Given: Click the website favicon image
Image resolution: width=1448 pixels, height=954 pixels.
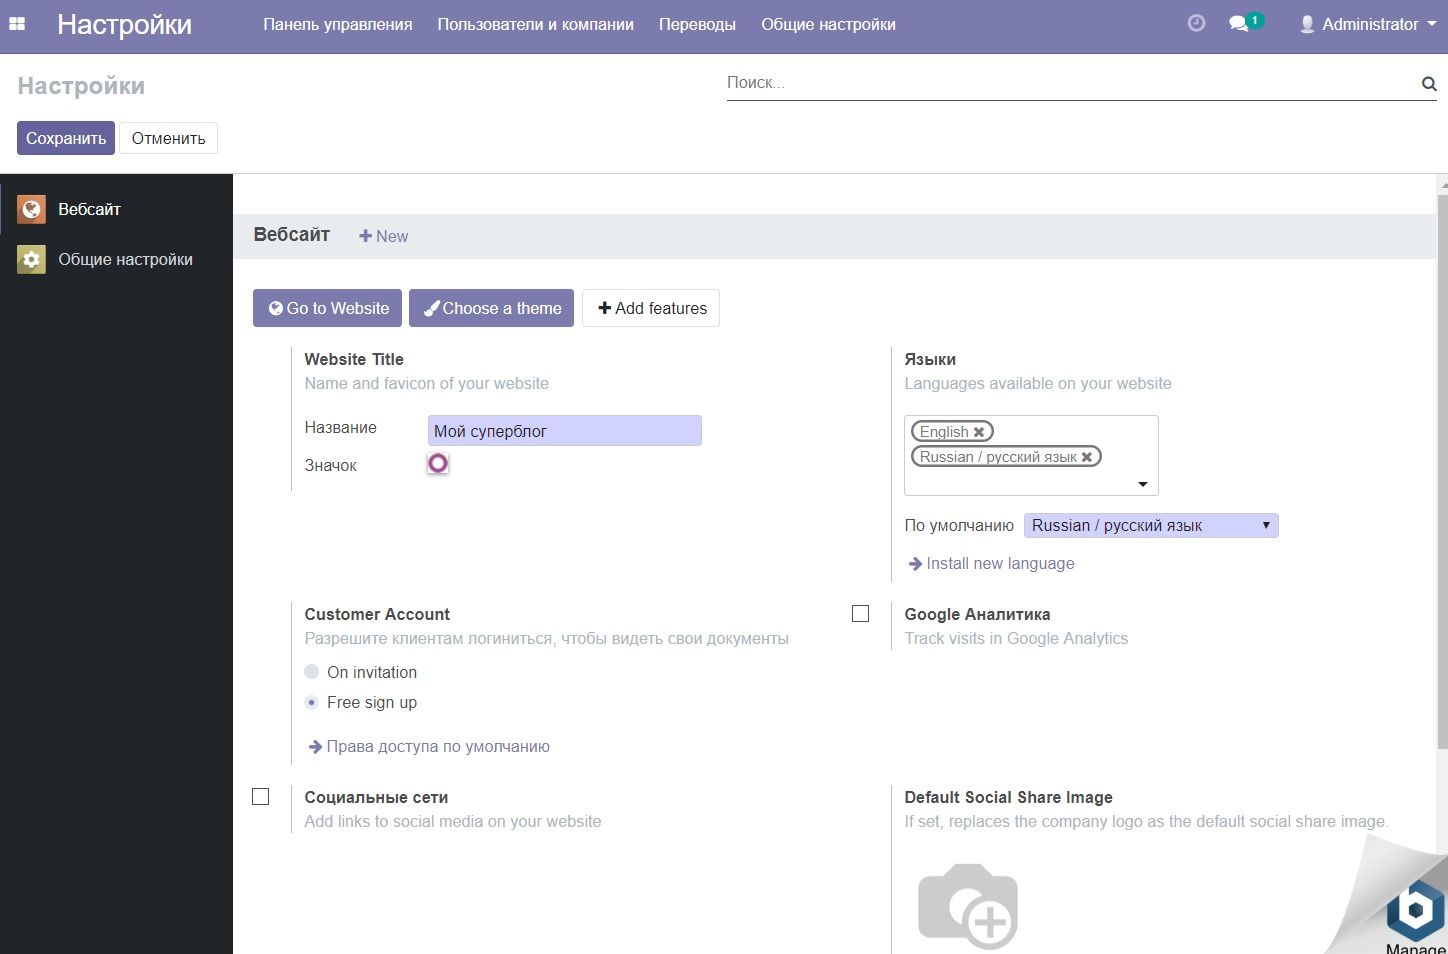Looking at the screenshot, I should click(437, 463).
